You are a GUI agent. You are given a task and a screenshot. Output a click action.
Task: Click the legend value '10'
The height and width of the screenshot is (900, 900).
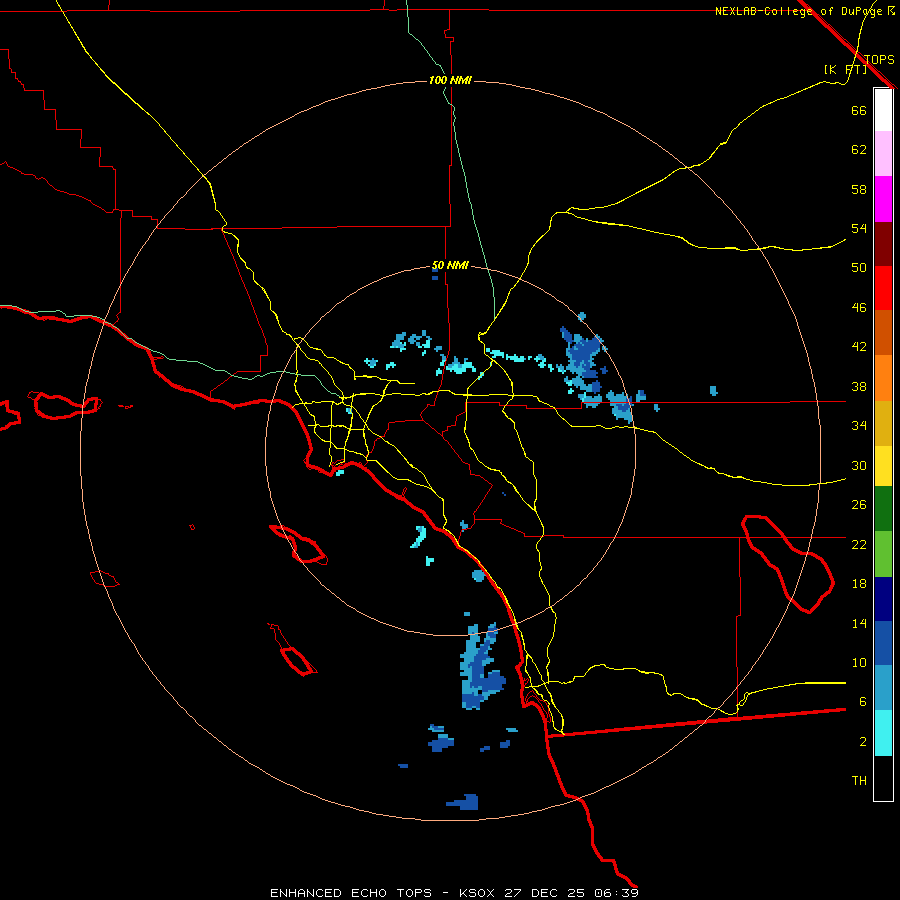[x=859, y=663]
